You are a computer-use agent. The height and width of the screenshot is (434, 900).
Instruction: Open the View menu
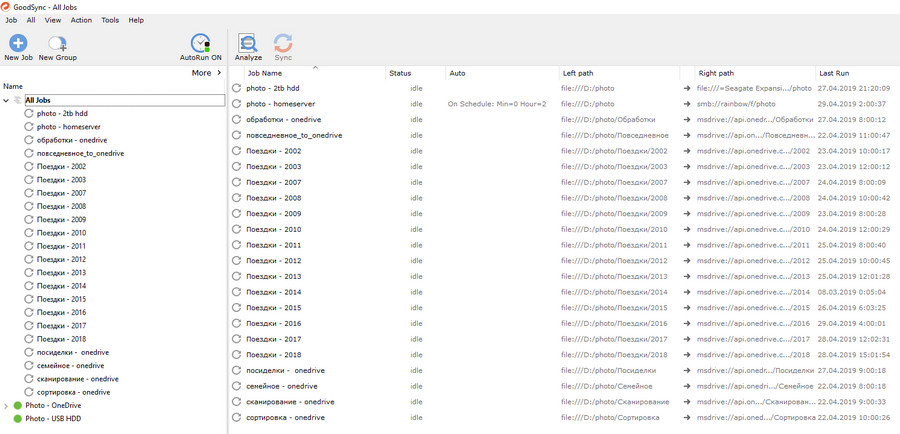click(x=53, y=20)
